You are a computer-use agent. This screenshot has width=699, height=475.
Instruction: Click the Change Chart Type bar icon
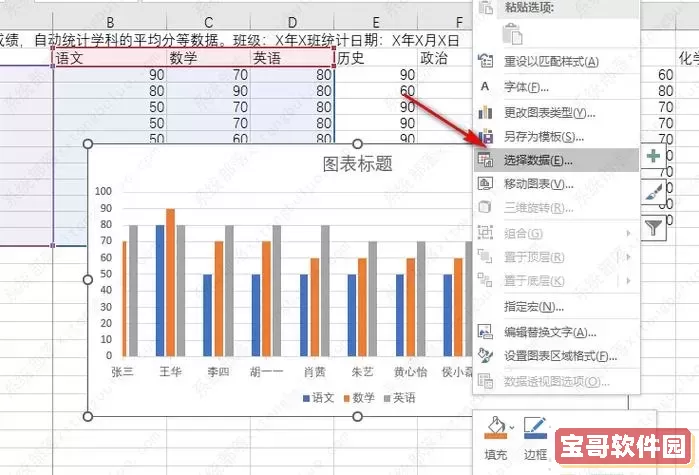[485, 112]
